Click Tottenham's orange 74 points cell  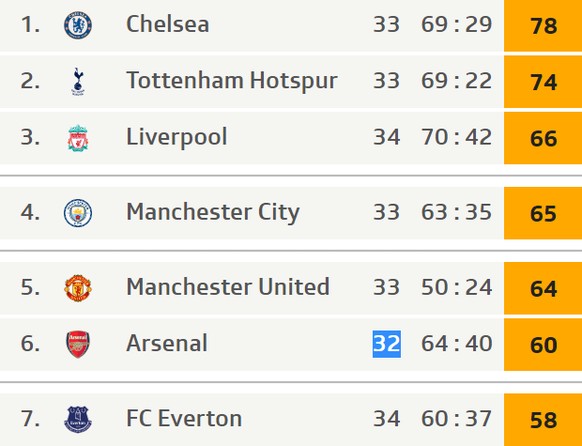tap(543, 82)
